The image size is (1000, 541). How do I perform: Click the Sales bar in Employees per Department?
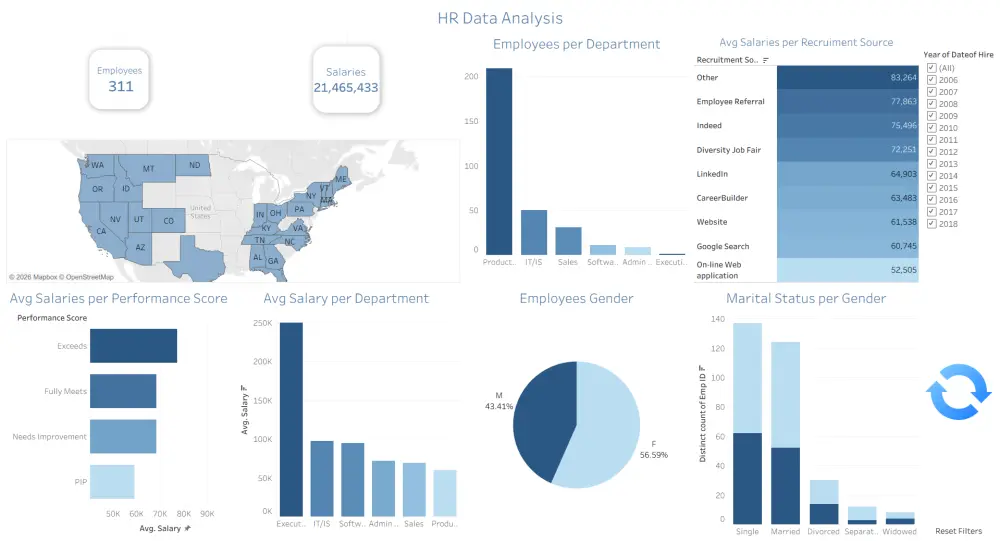click(568, 241)
